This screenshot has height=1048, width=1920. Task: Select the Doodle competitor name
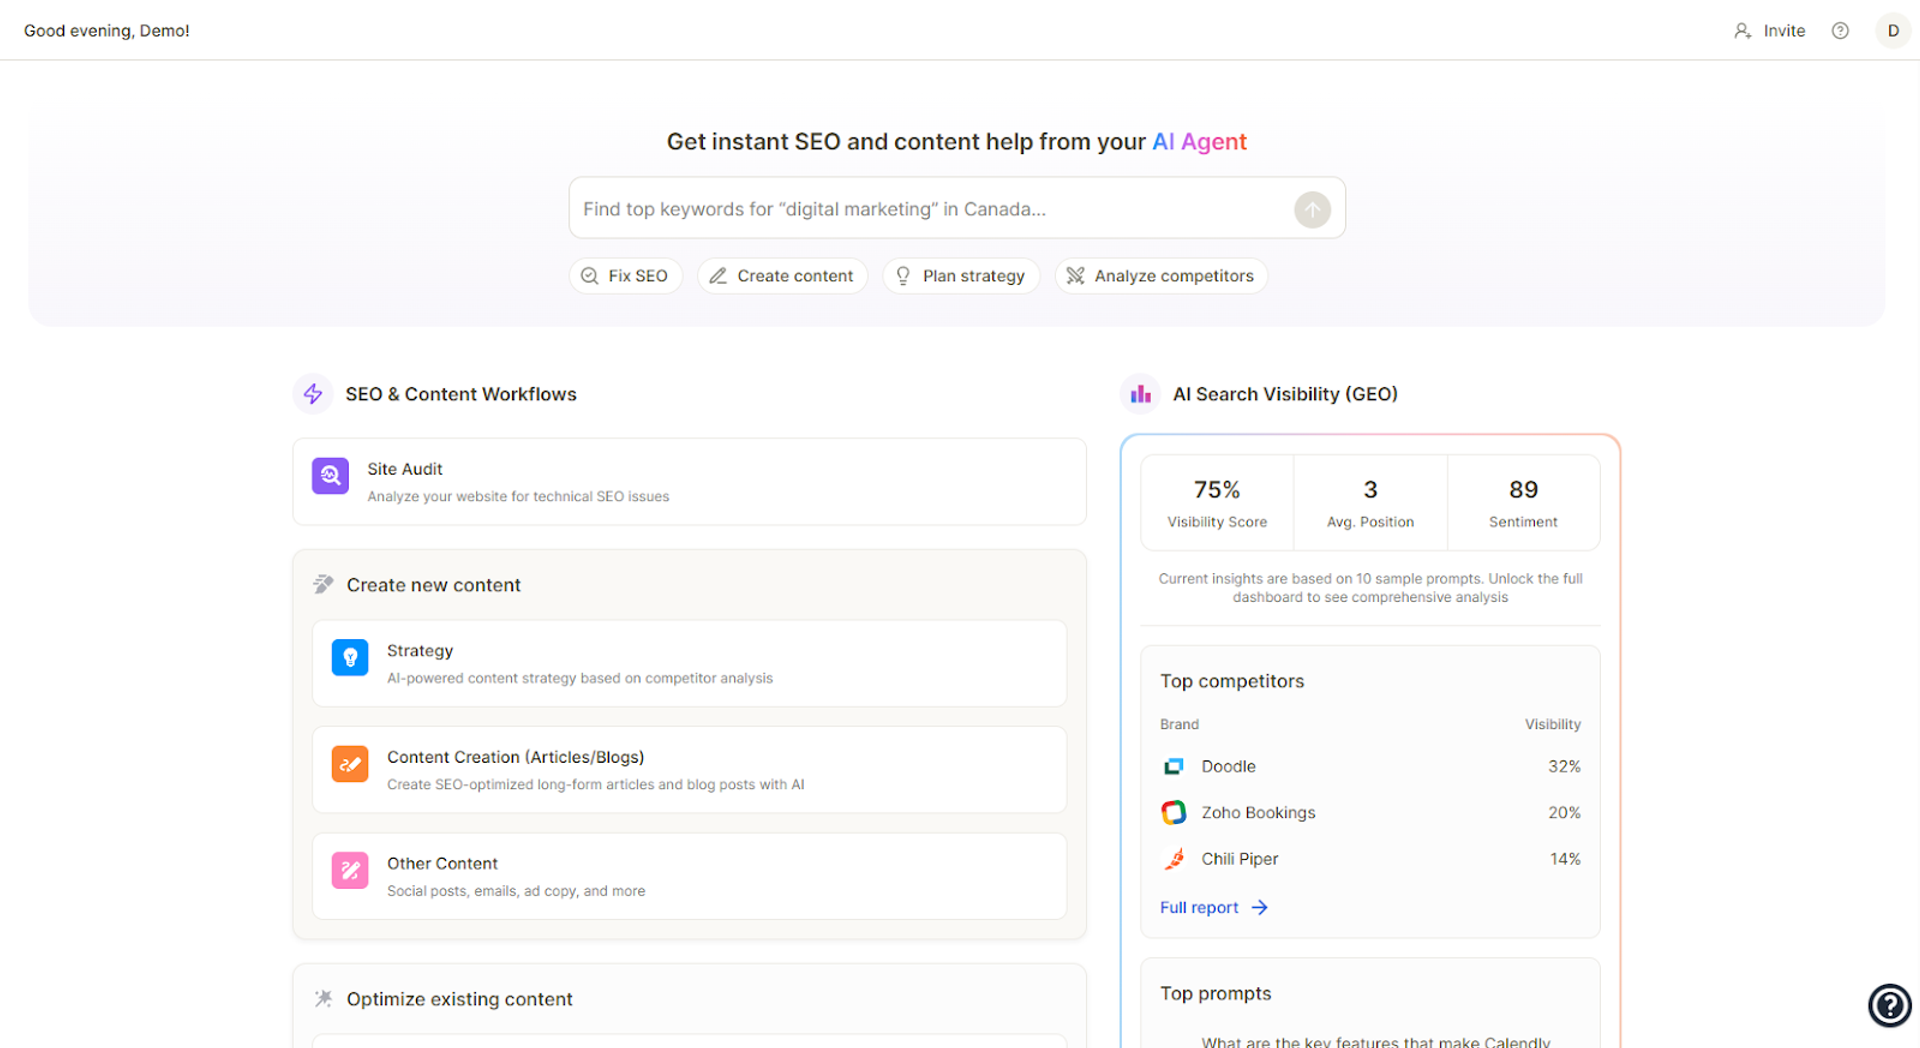coord(1229,767)
